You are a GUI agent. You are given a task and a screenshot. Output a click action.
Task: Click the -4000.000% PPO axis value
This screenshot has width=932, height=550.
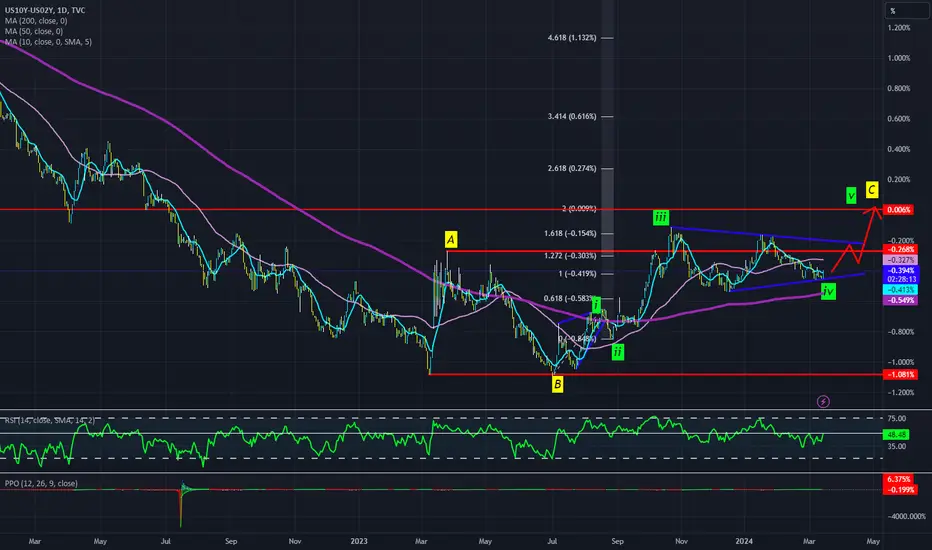906,517
